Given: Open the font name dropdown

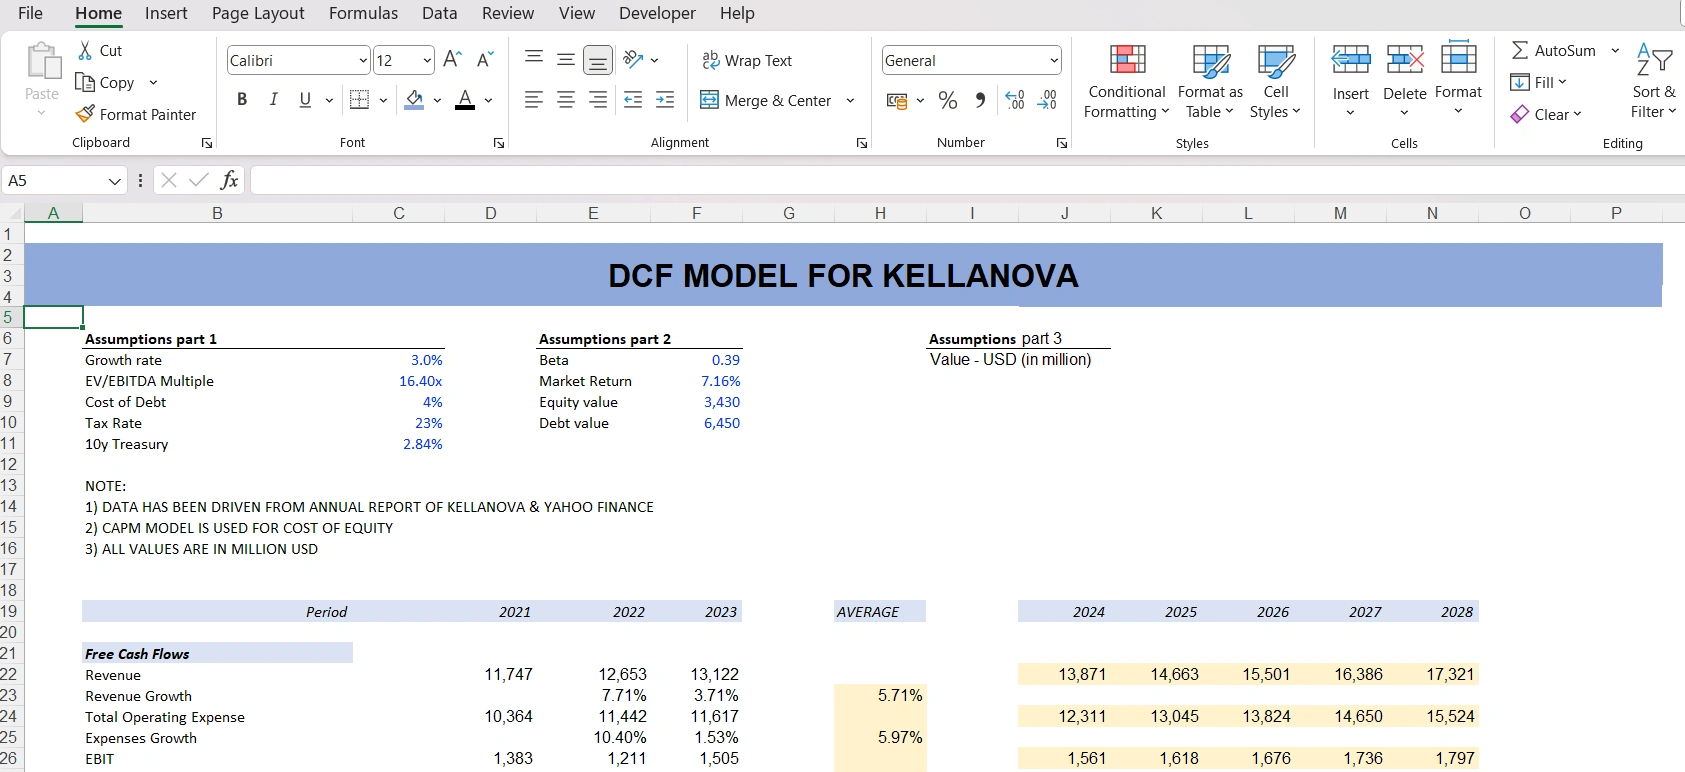Looking at the screenshot, I should (x=363, y=61).
